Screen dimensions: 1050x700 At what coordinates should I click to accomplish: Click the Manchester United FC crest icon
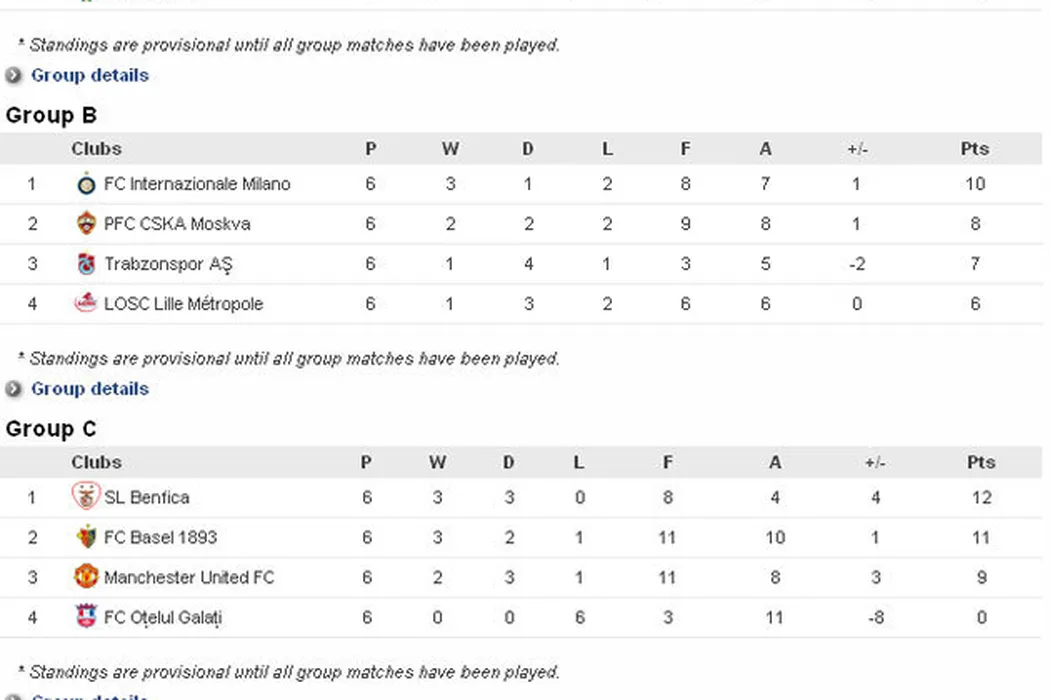pos(87,577)
